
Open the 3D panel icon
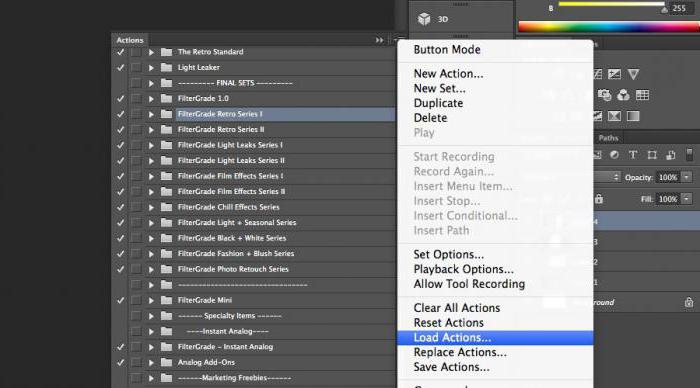(x=424, y=19)
